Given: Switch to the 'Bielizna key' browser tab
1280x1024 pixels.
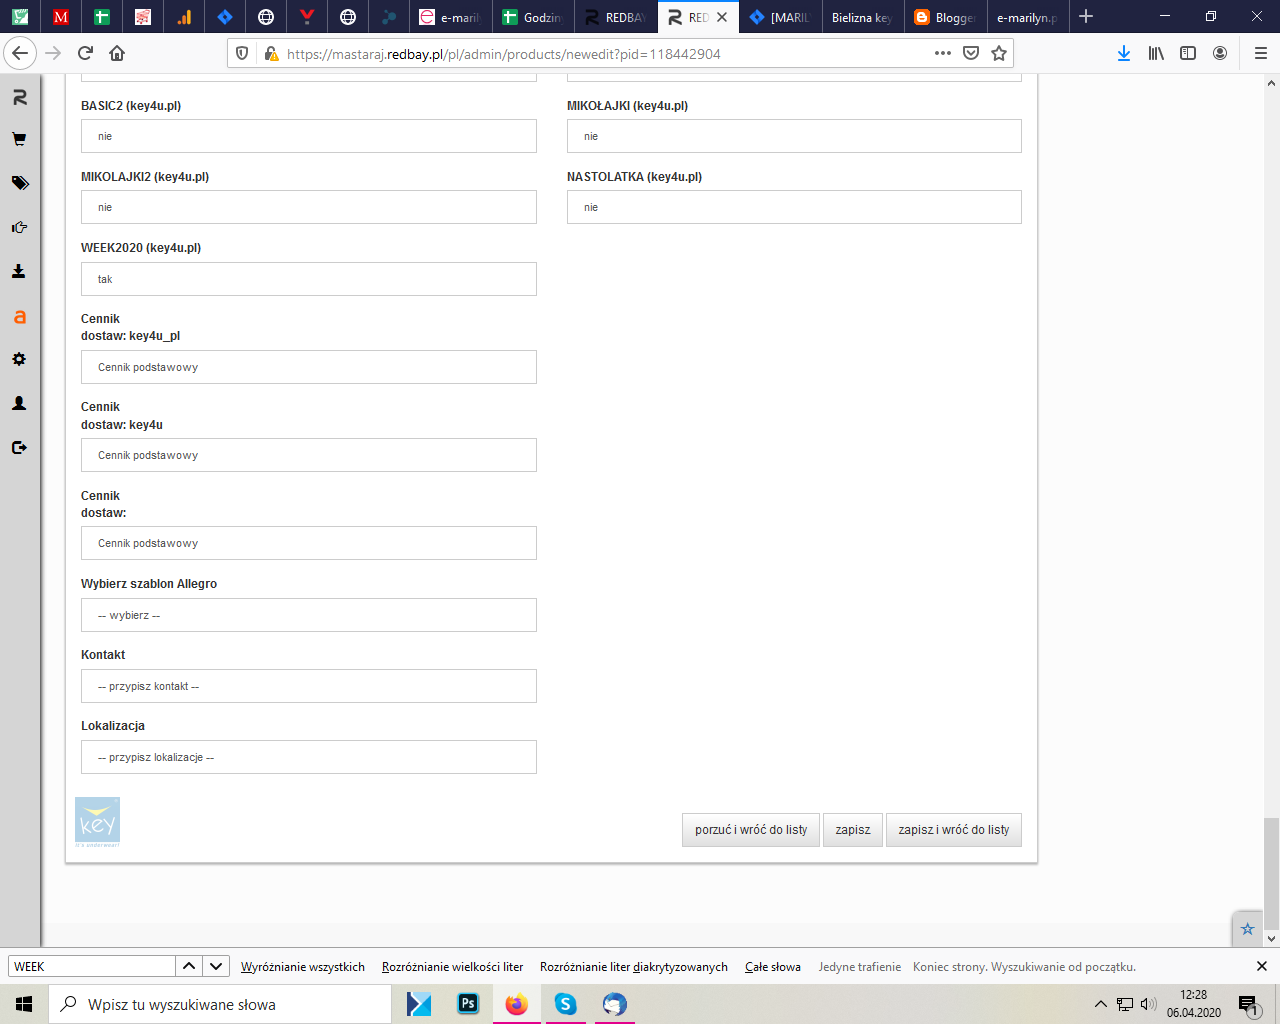Looking at the screenshot, I should [x=860, y=17].
